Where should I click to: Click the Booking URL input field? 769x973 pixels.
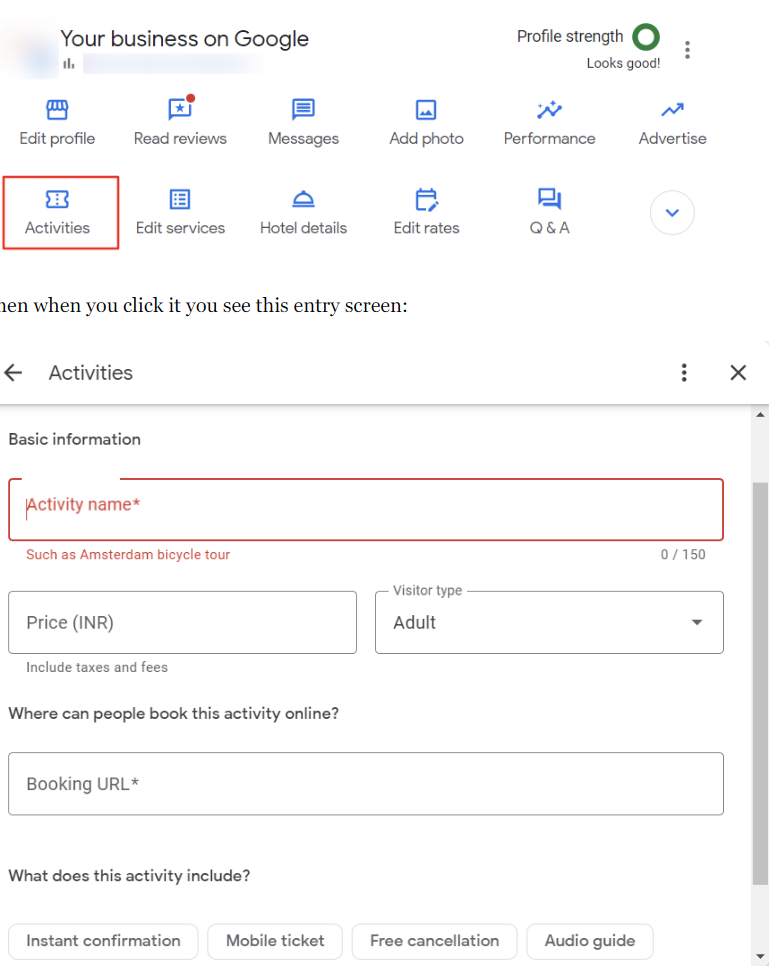point(366,784)
